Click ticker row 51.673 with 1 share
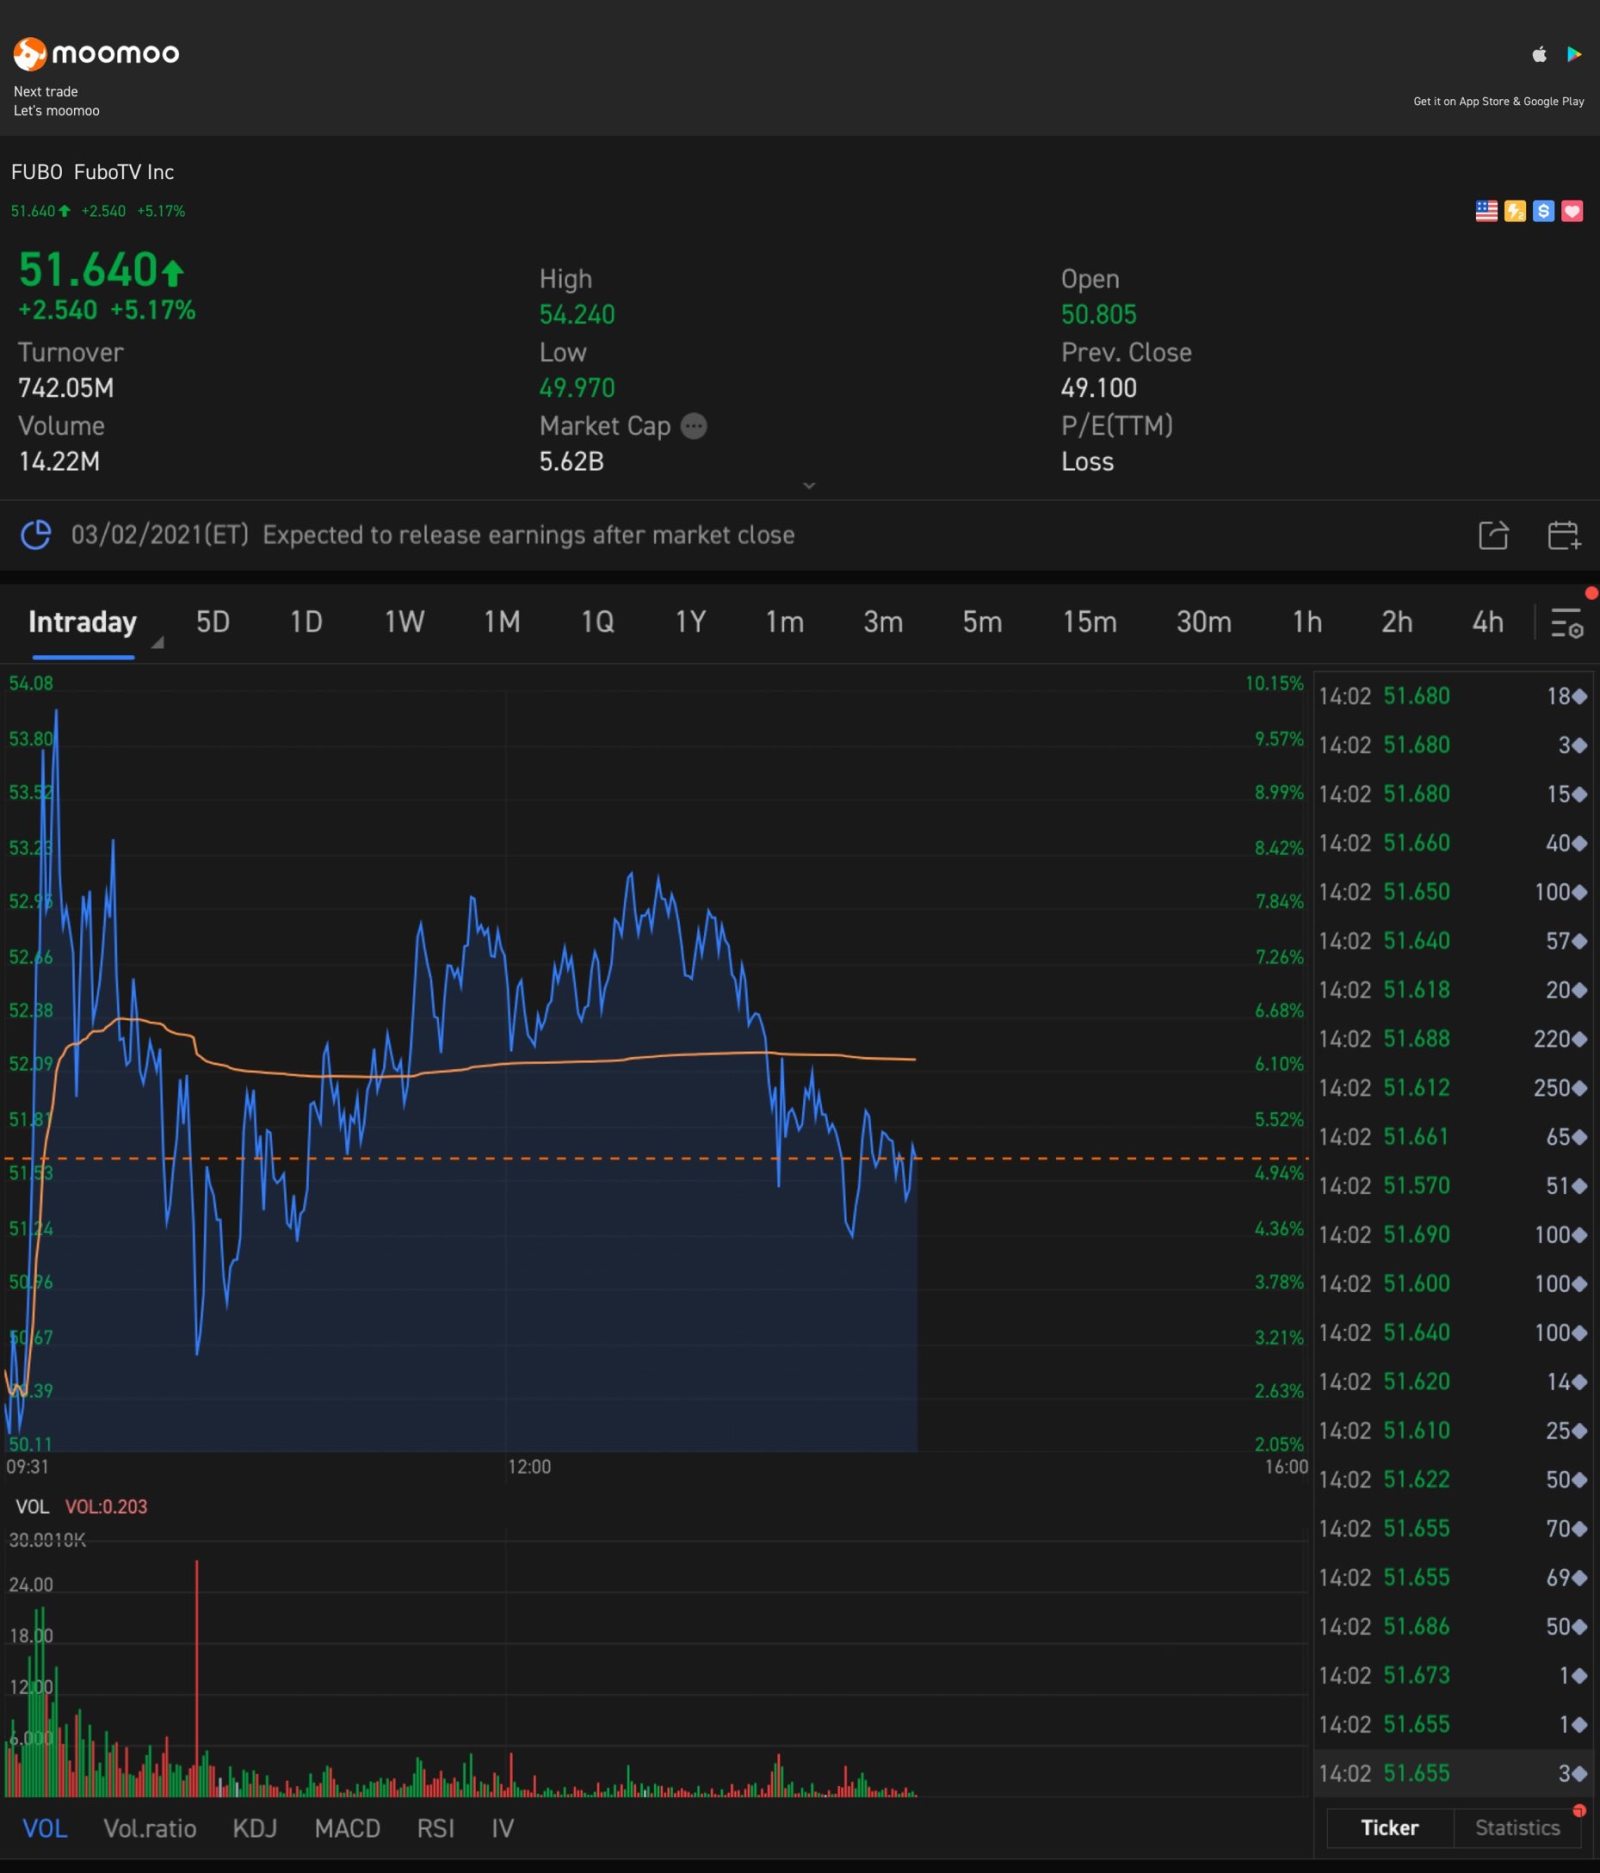The height and width of the screenshot is (1873, 1600). tap(1453, 1675)
